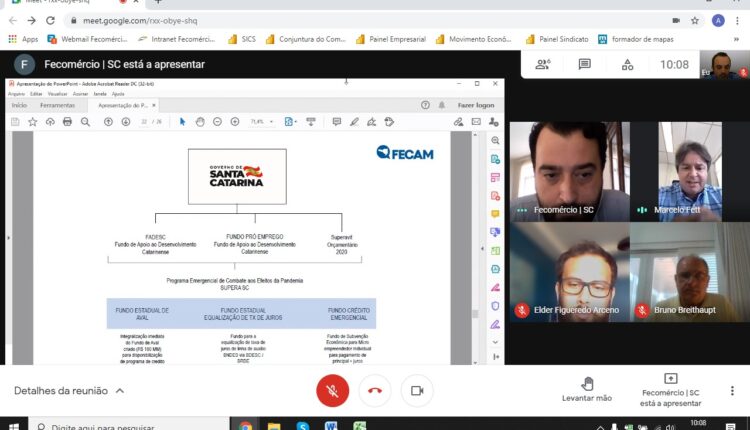Viewport: 750px width, 430px height.
Task: Expand hidden bookmarks chevron
Action: (x=736, y=39)
